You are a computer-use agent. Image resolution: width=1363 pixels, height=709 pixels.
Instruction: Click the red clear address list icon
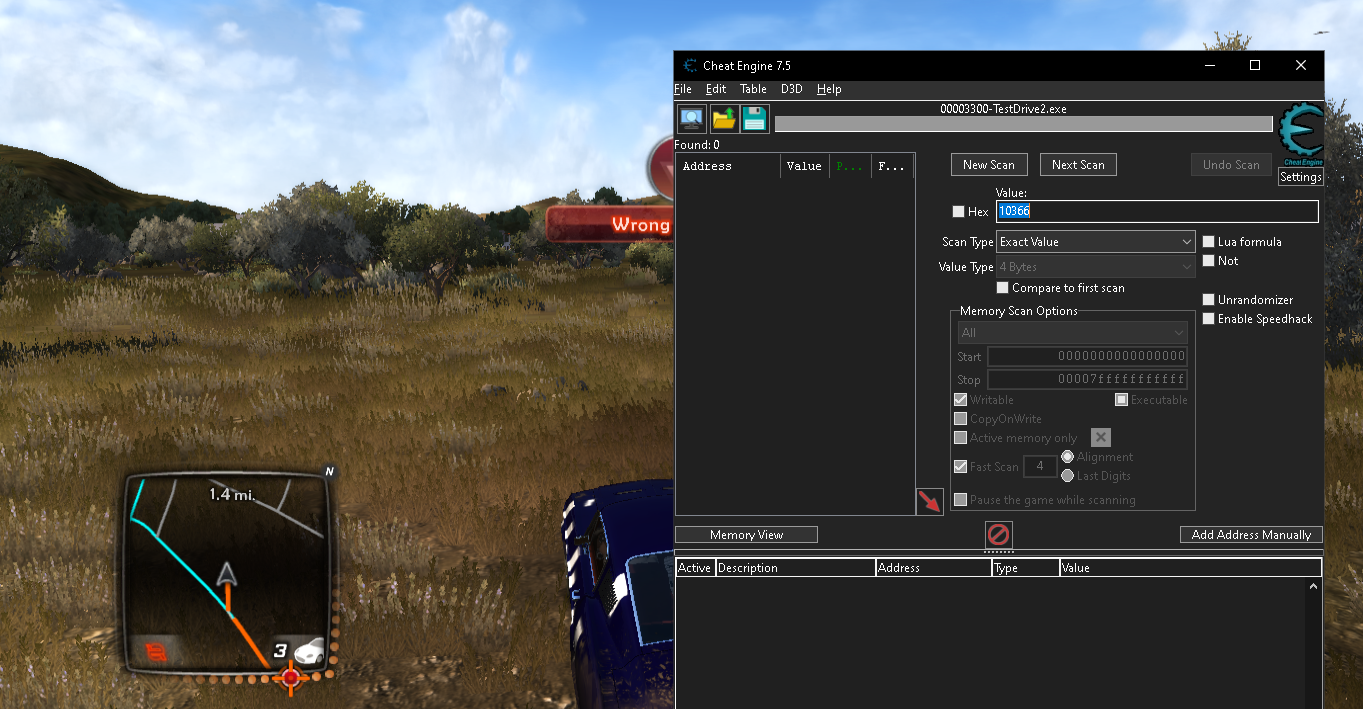pos(998,534)
